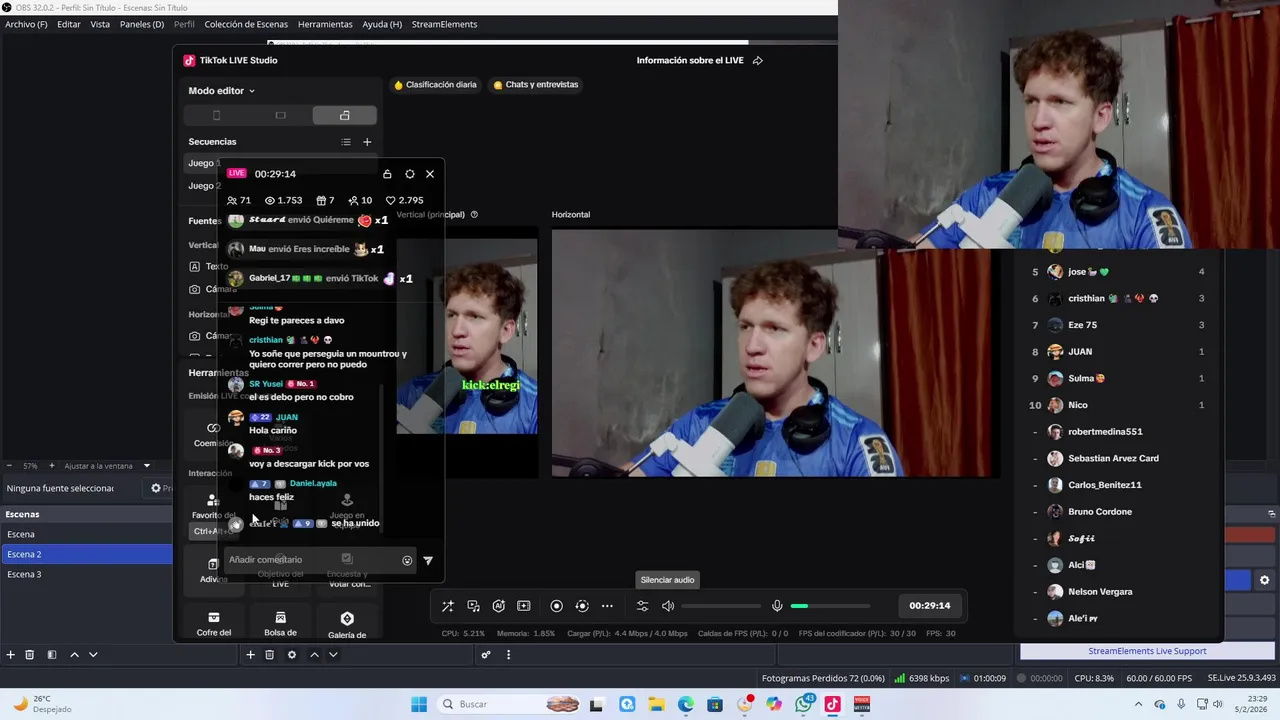Click the AI tool toolbar icon
This screenshot has width=1280, height=720.
coord(498,606)
